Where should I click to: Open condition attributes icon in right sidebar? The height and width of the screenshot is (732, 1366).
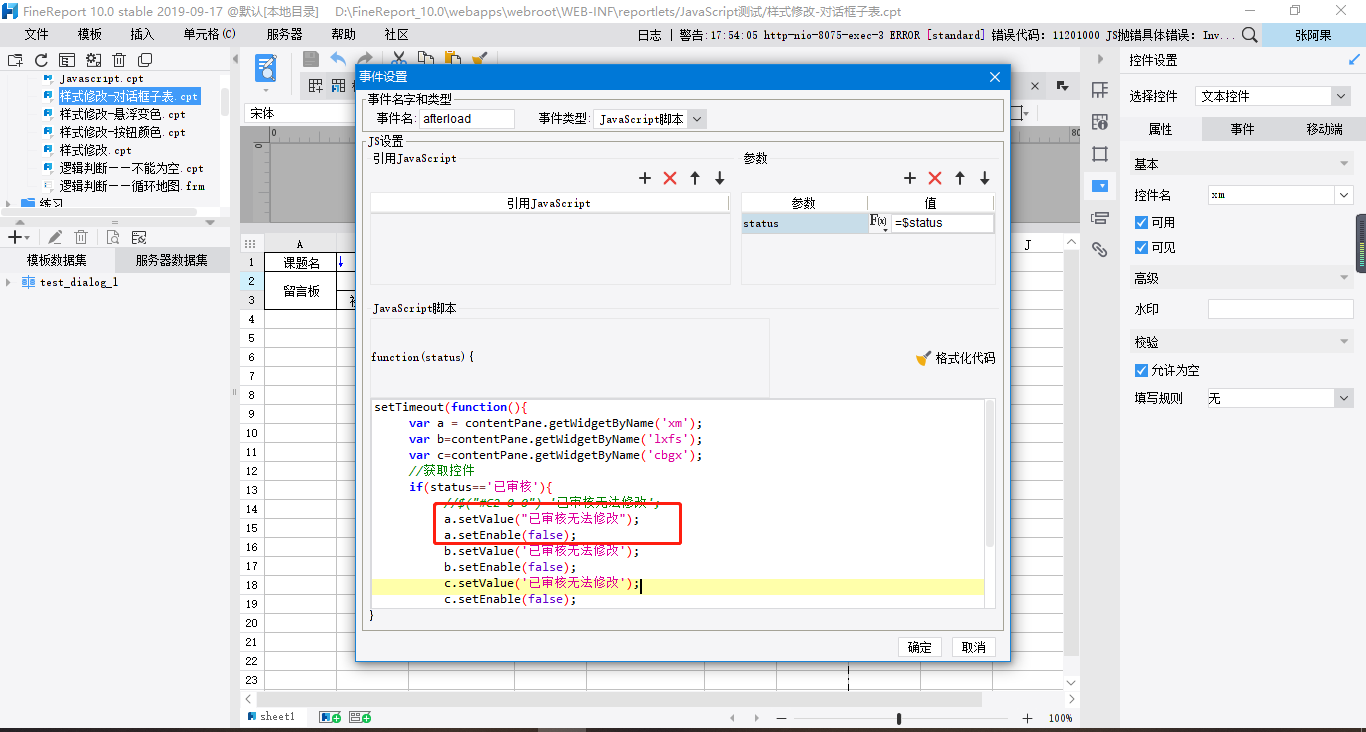(1100, 217)
